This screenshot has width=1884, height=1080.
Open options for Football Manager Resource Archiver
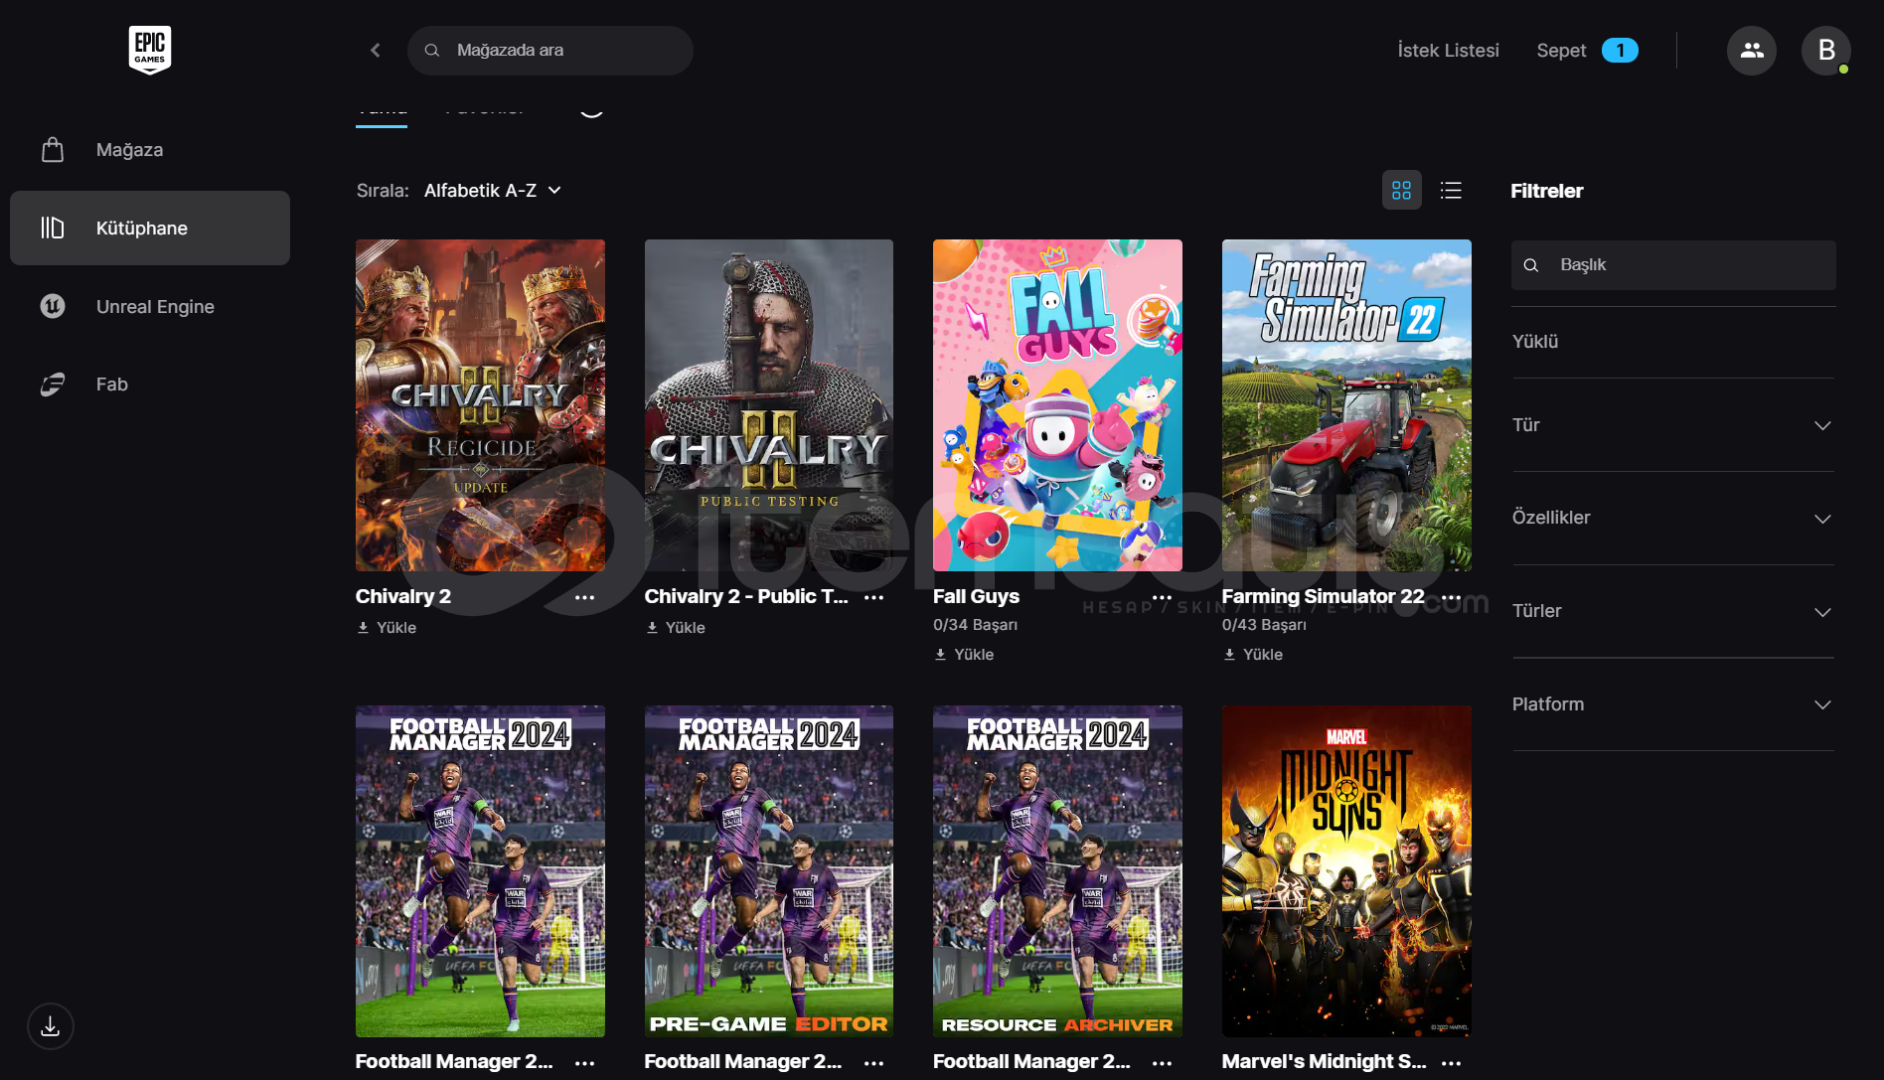click(x=1162, y=1063)
